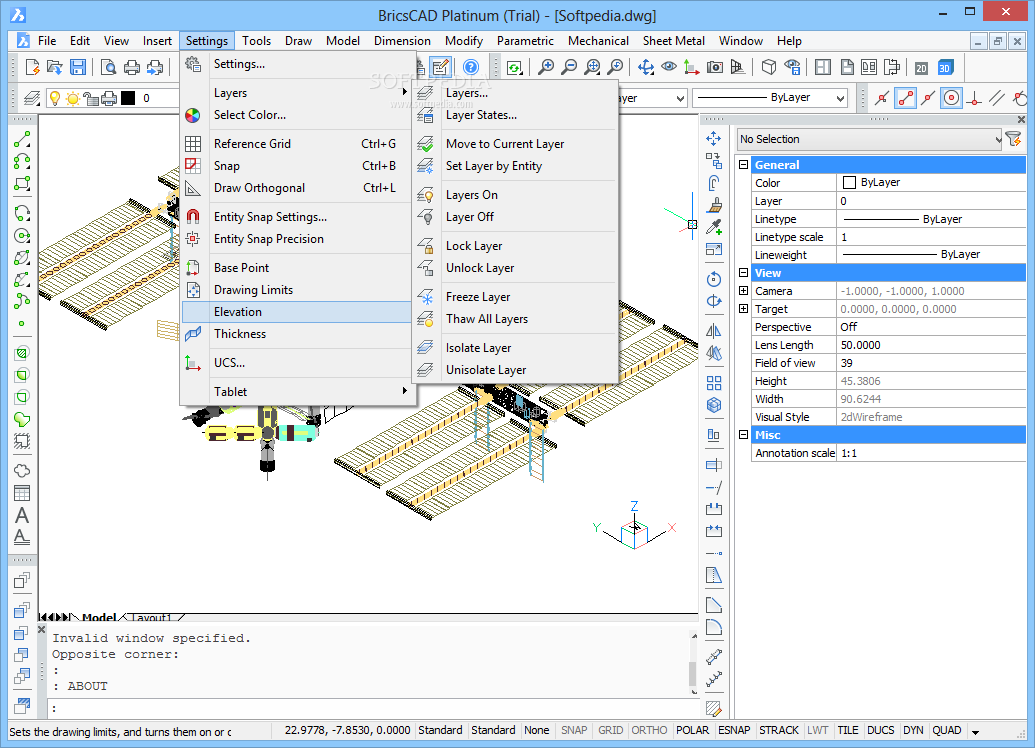Image resolution: width=1035 pixels, height=748 pixels.
Task: Click the Save diskette icon
Action: click(x=78, y=67)
